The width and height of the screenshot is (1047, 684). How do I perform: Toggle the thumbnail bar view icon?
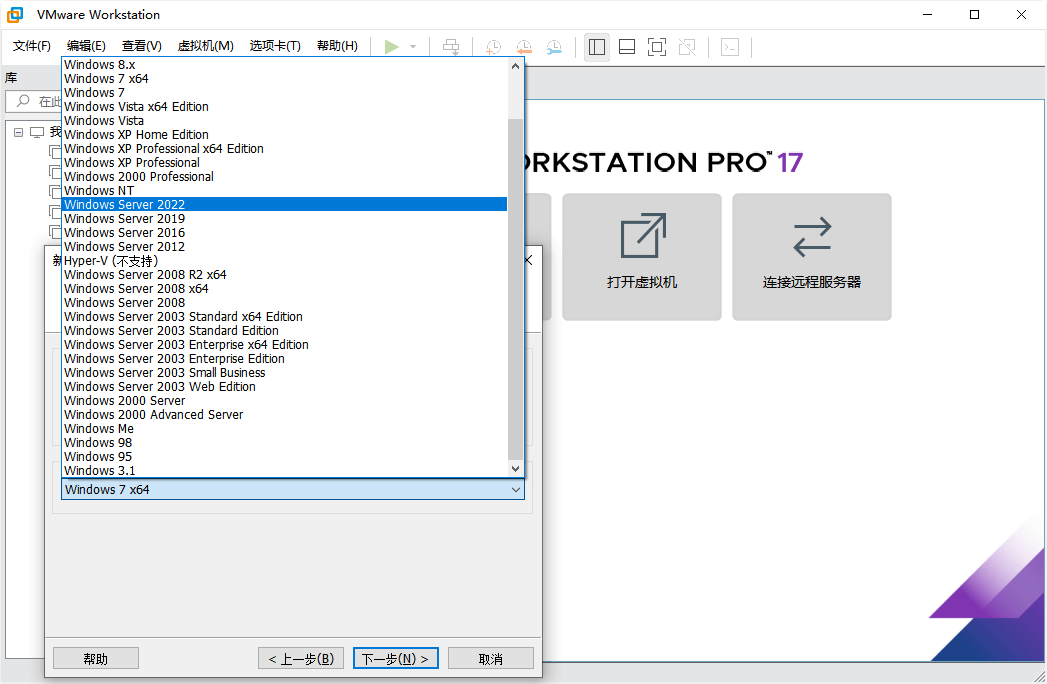coord(627,46)
